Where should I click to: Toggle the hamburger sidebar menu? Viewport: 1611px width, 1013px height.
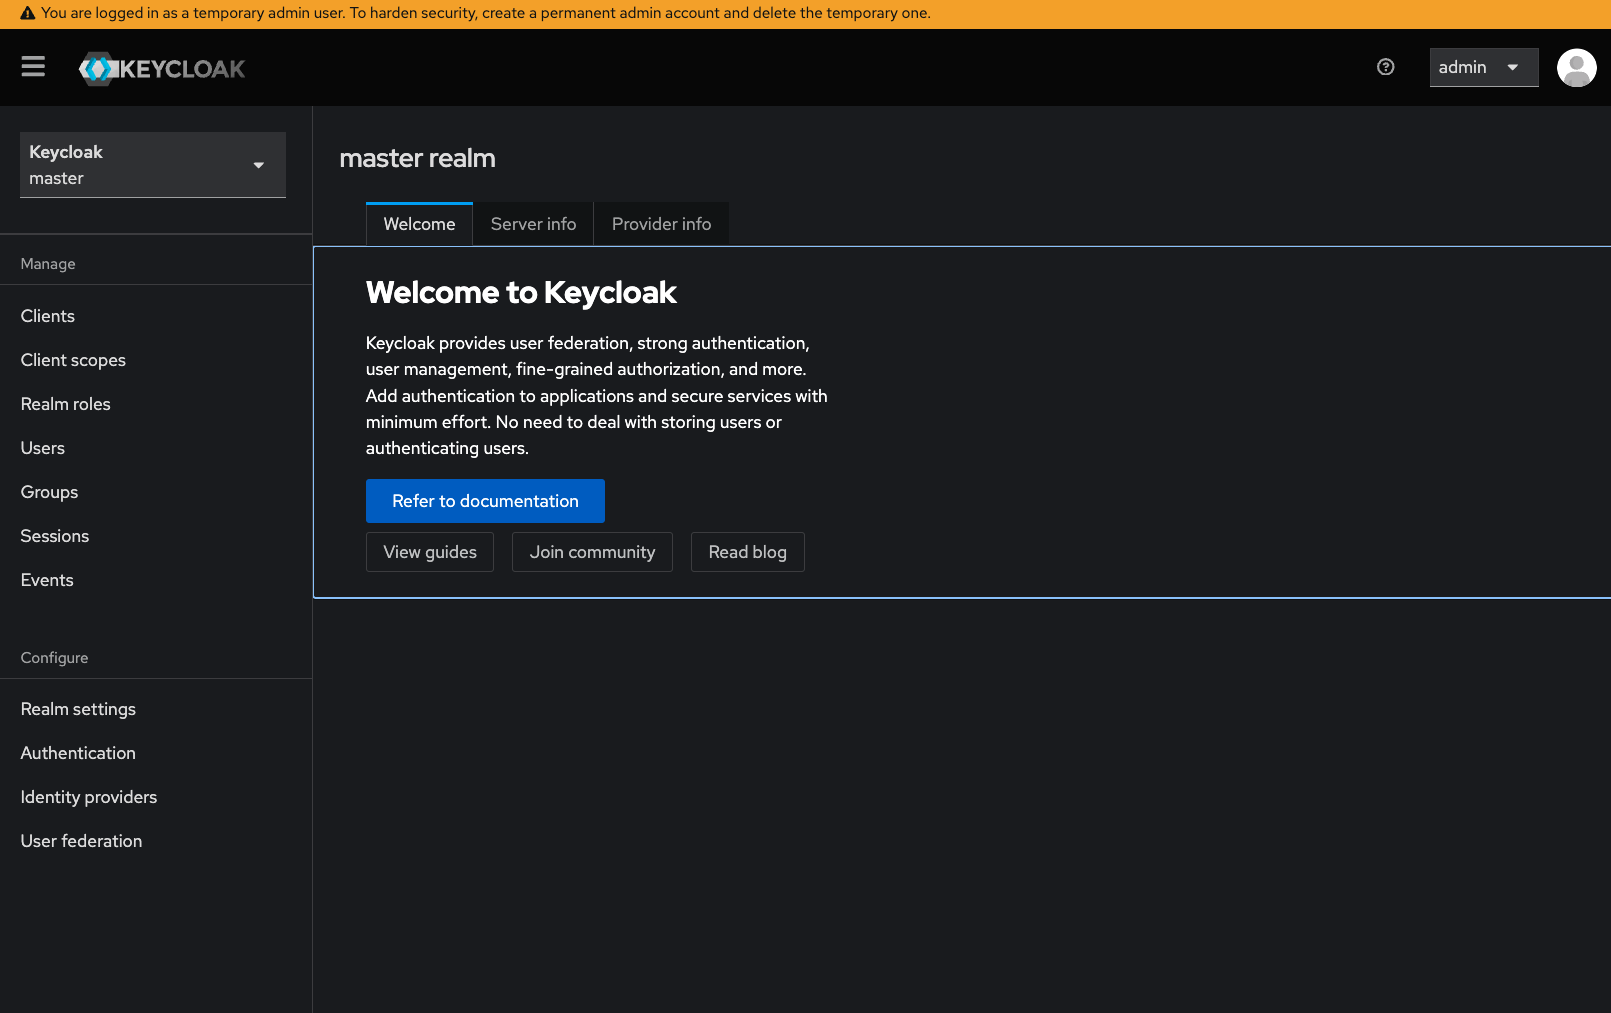coord(33,67)
